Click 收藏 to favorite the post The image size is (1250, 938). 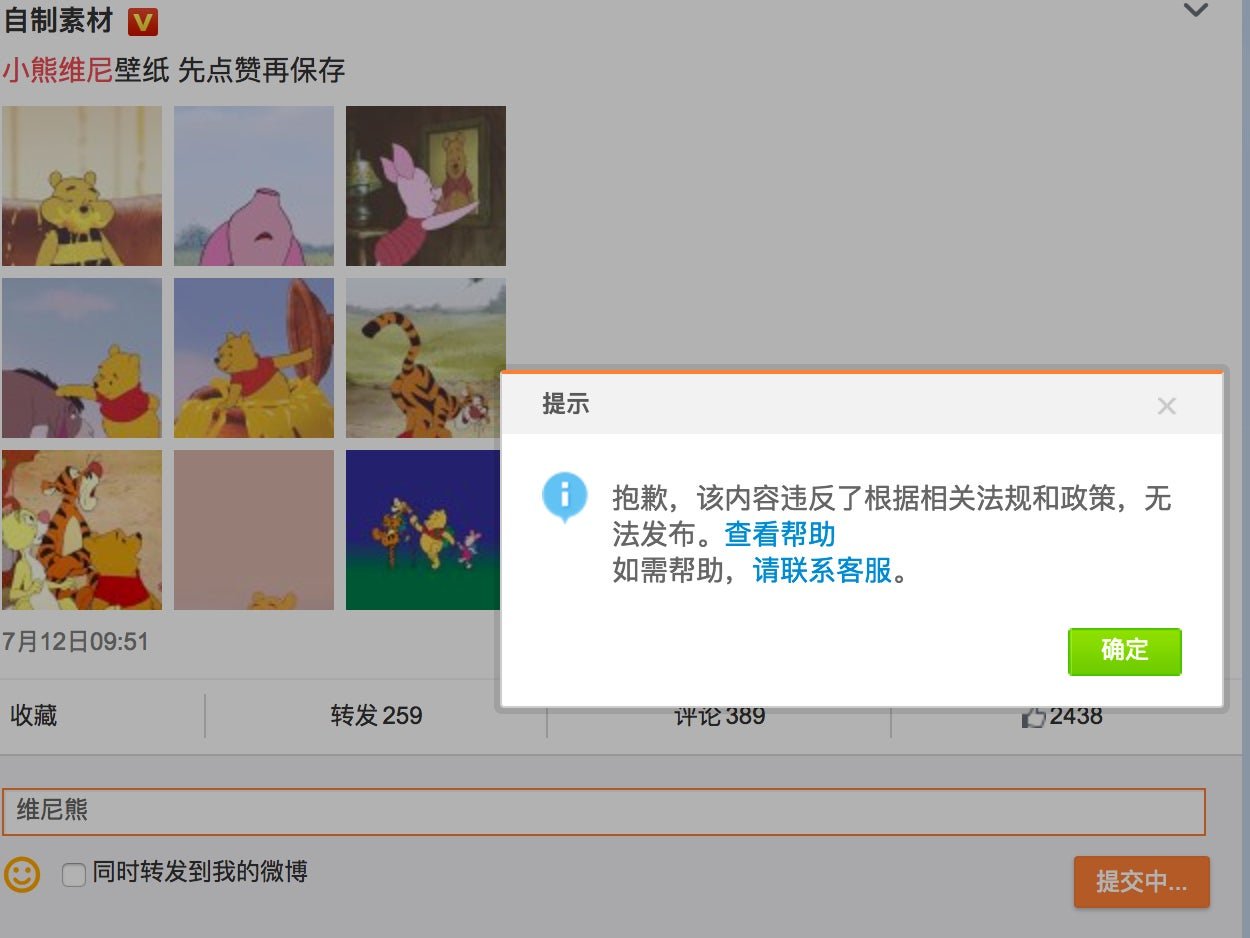click(x=34, y=716)
